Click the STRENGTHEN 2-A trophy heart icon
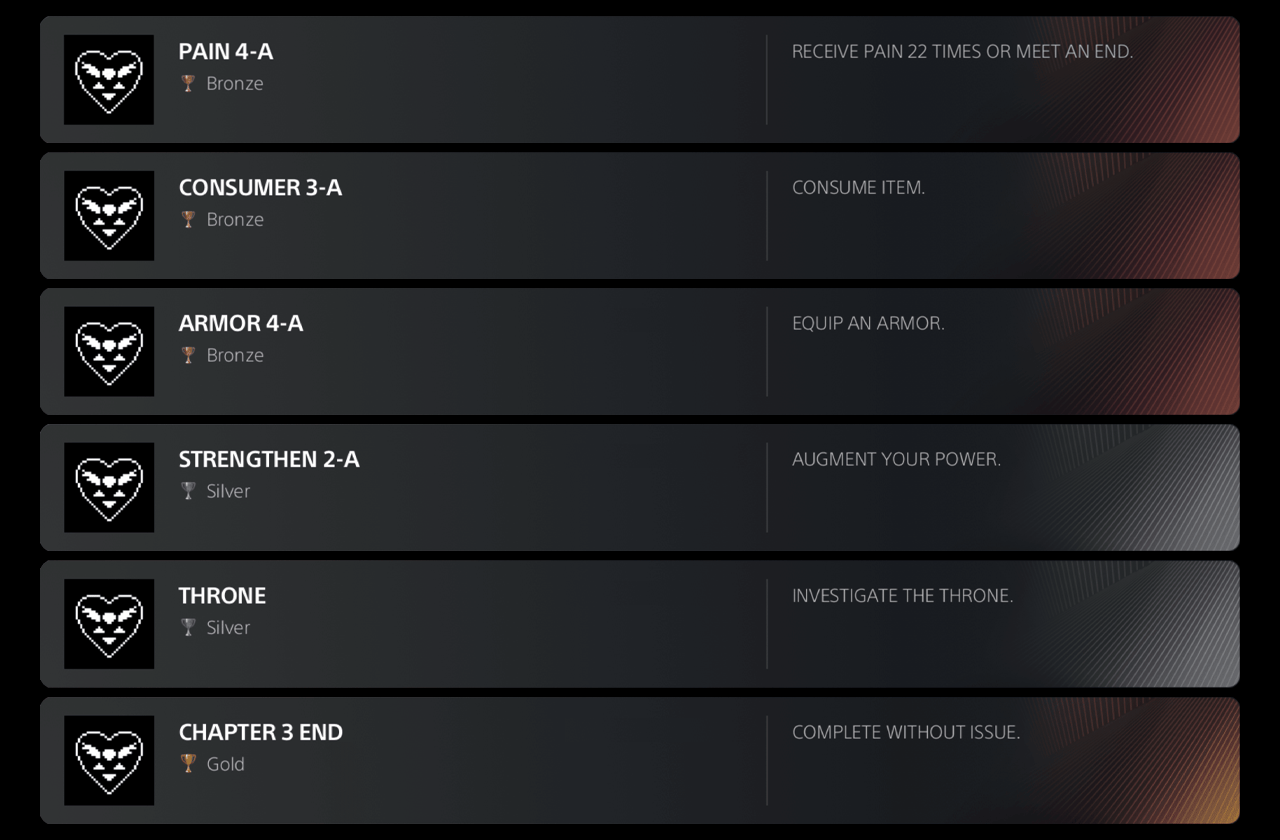The height and width of the screenshot is (840, 1280). tap(109, 488)
